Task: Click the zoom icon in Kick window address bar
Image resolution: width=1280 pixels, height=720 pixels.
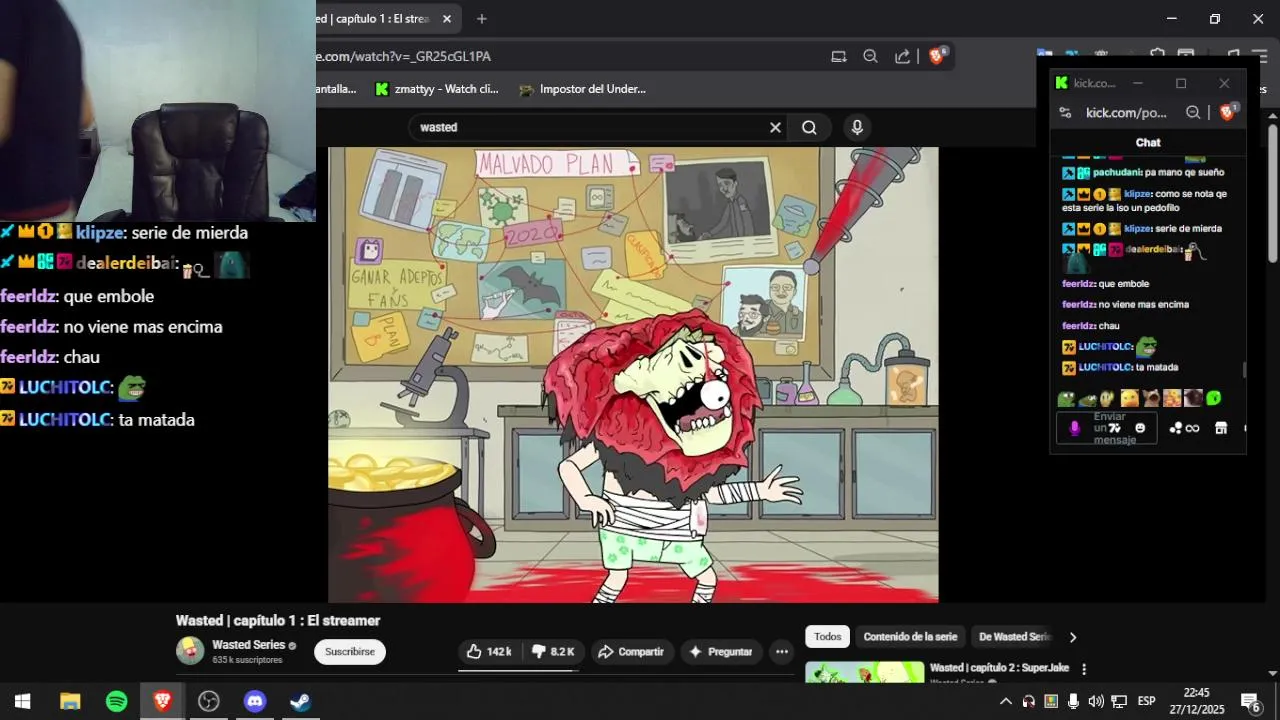Action: 1193,113
